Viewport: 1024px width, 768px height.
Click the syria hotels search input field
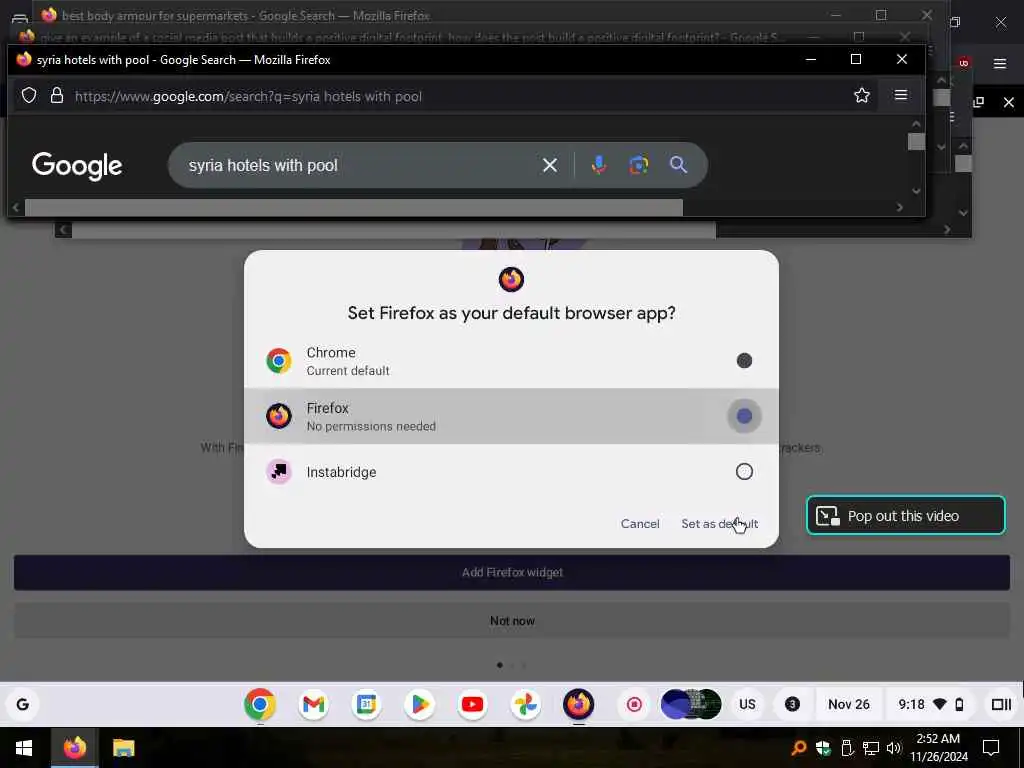[x=359, y=165]
